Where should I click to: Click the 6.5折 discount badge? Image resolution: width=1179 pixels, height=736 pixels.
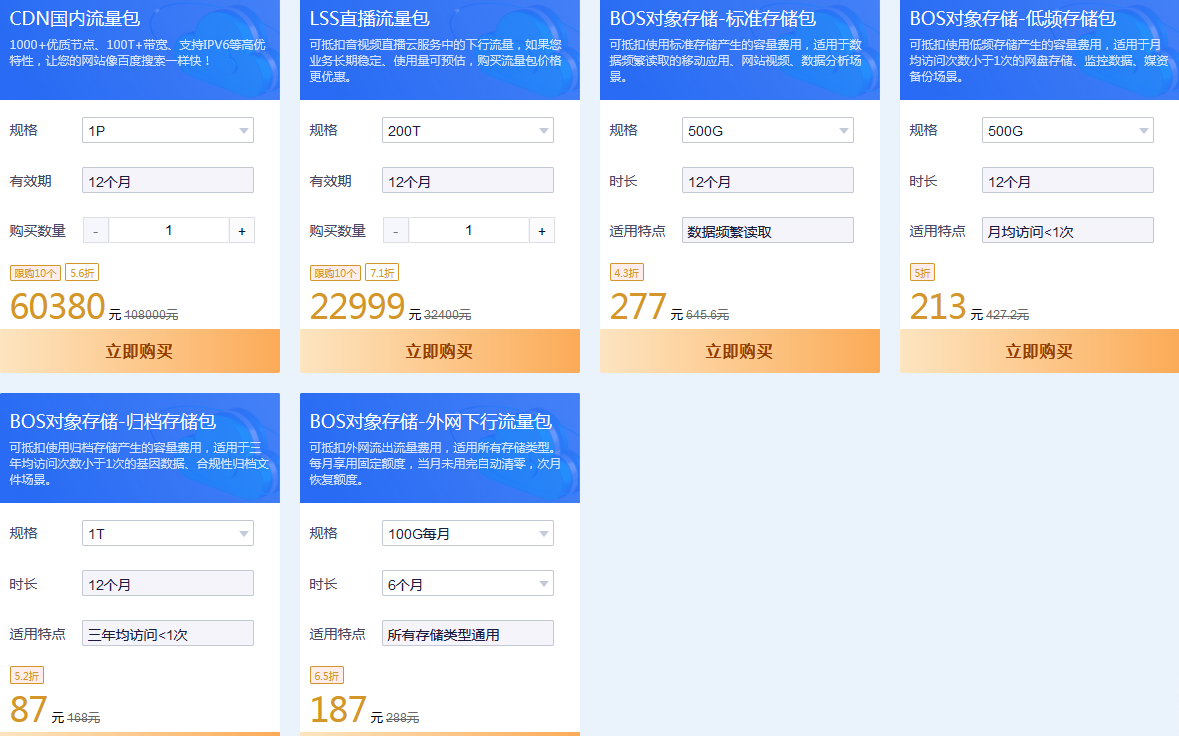[x=326, y=676]
